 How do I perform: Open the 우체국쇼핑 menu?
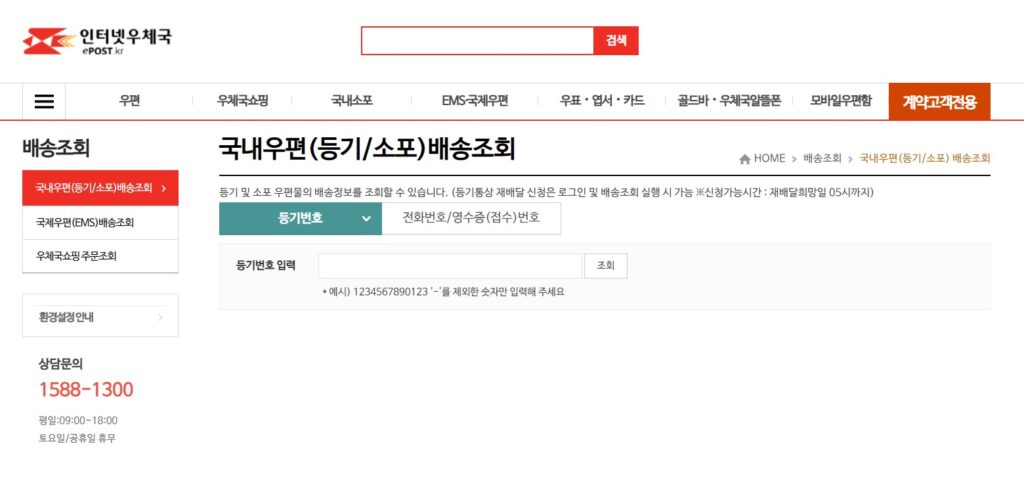242,101
